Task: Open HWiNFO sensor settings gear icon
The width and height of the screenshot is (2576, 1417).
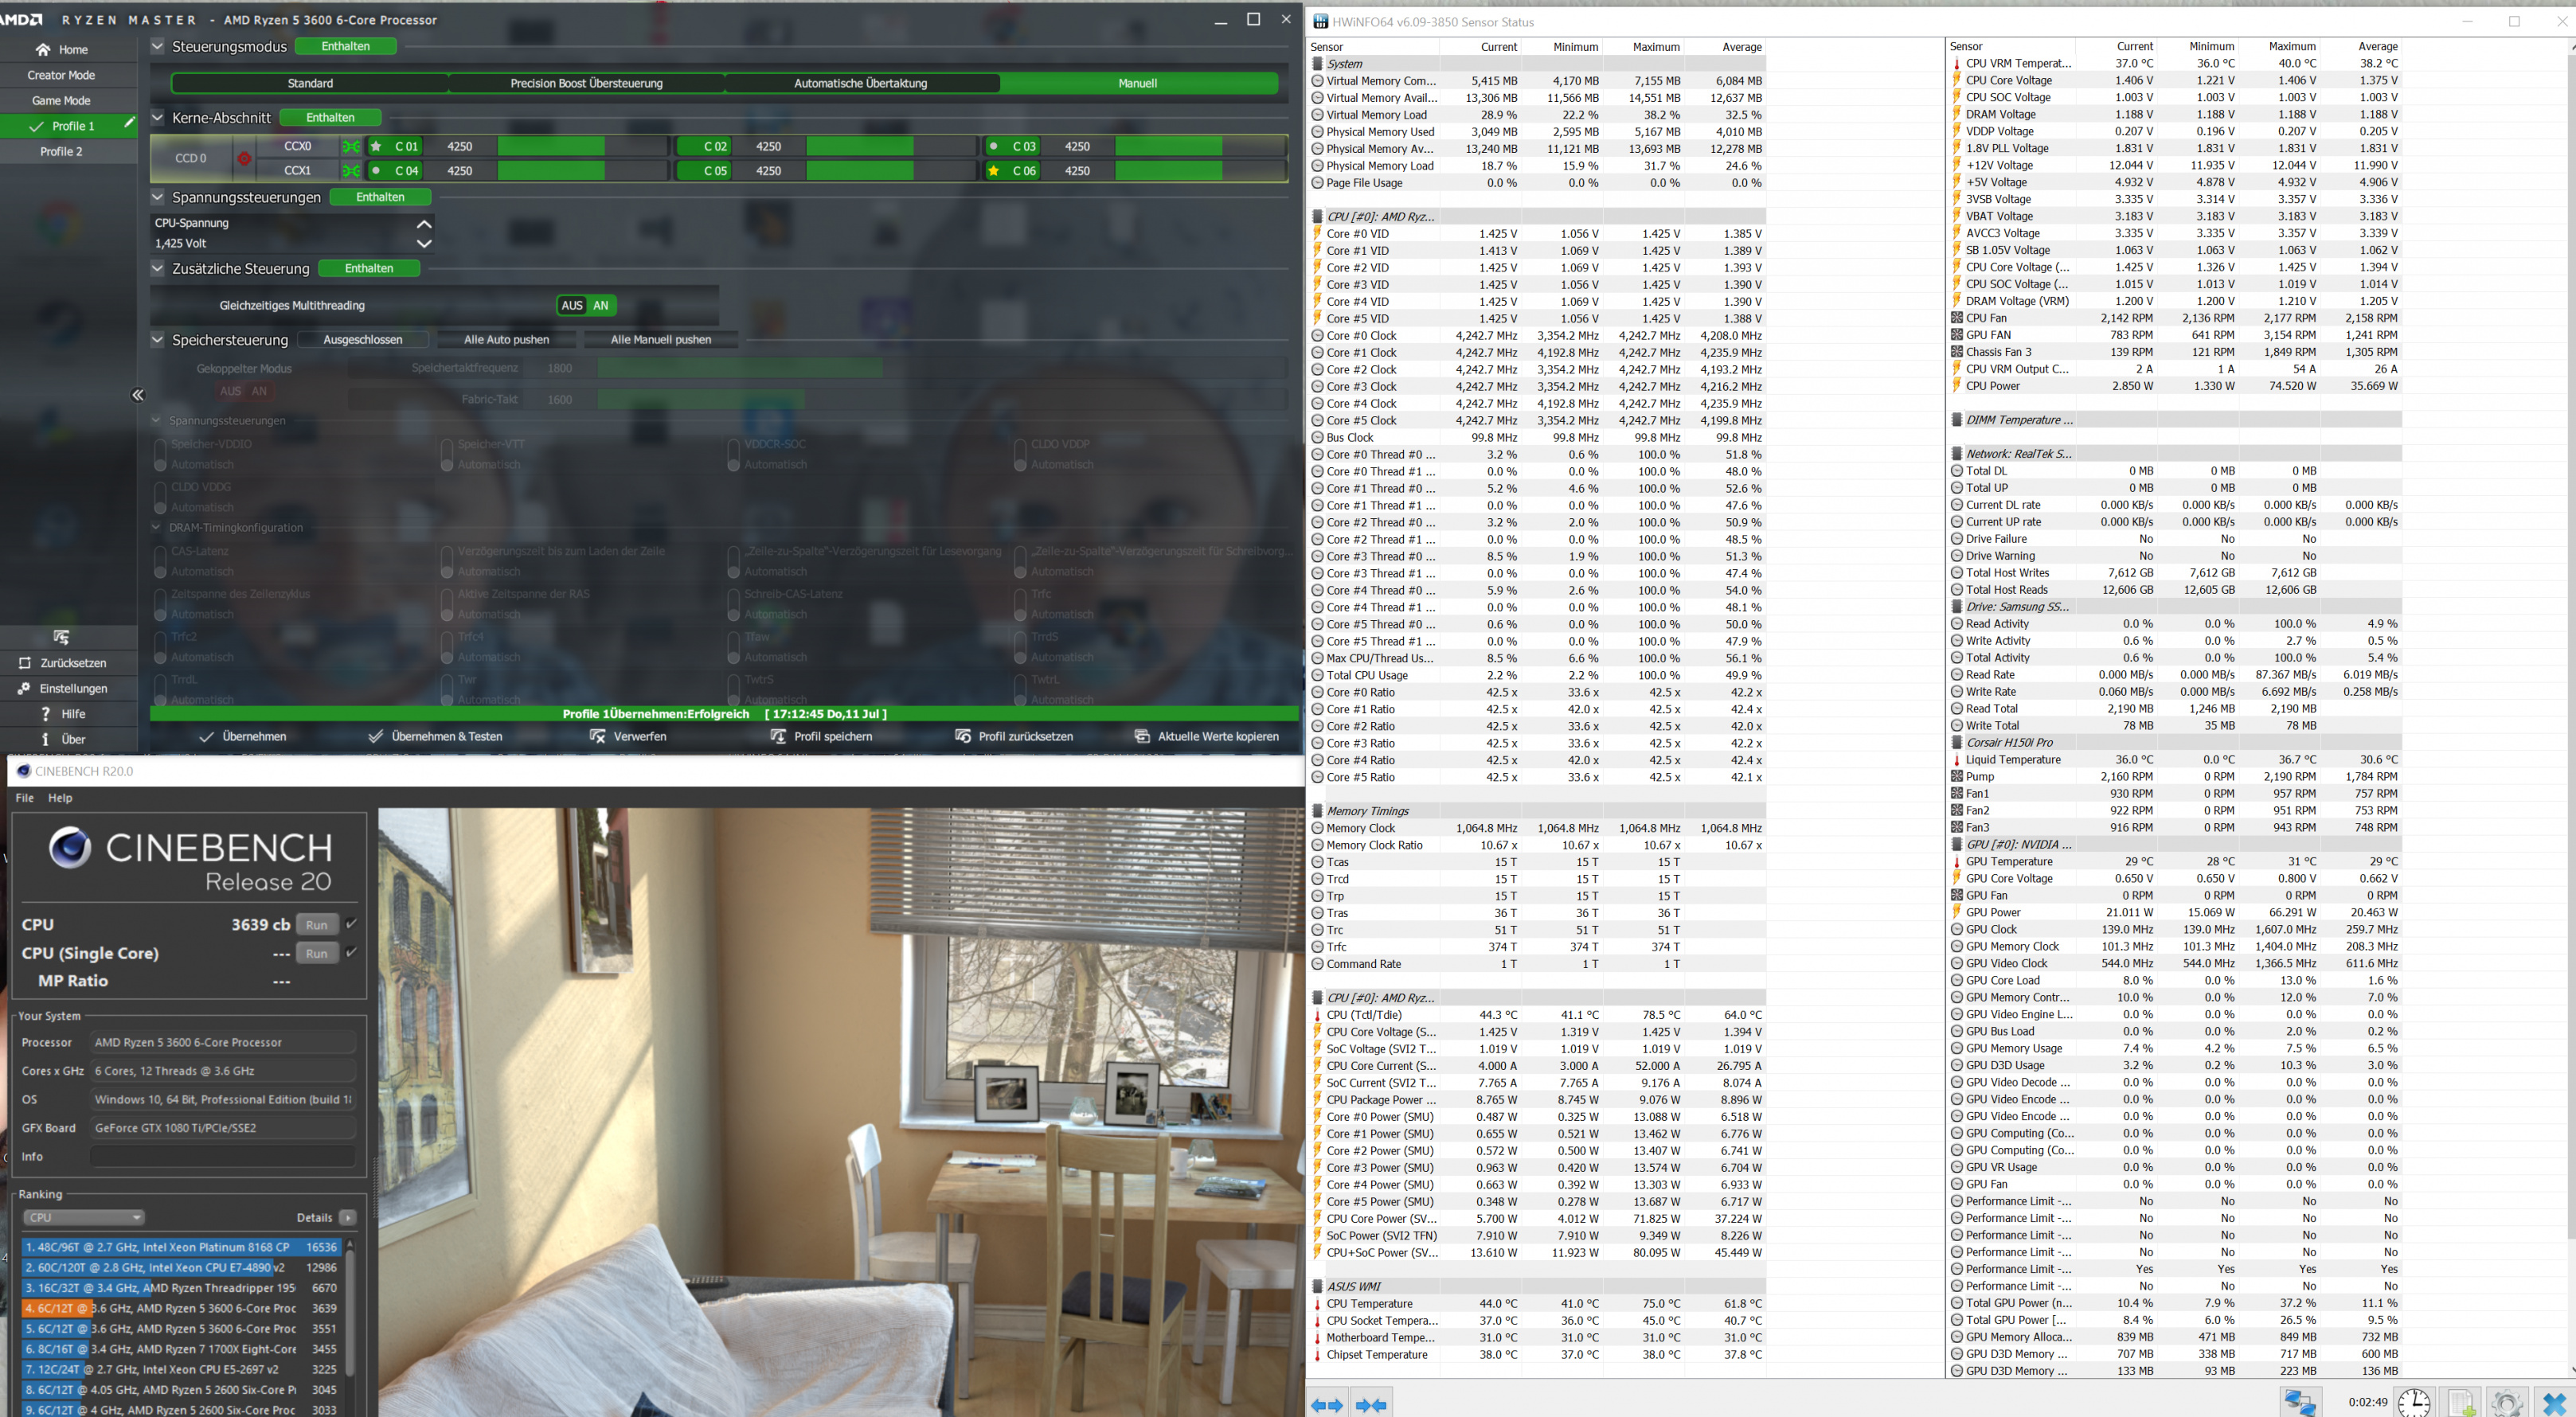Action: pos(2507,1402)
